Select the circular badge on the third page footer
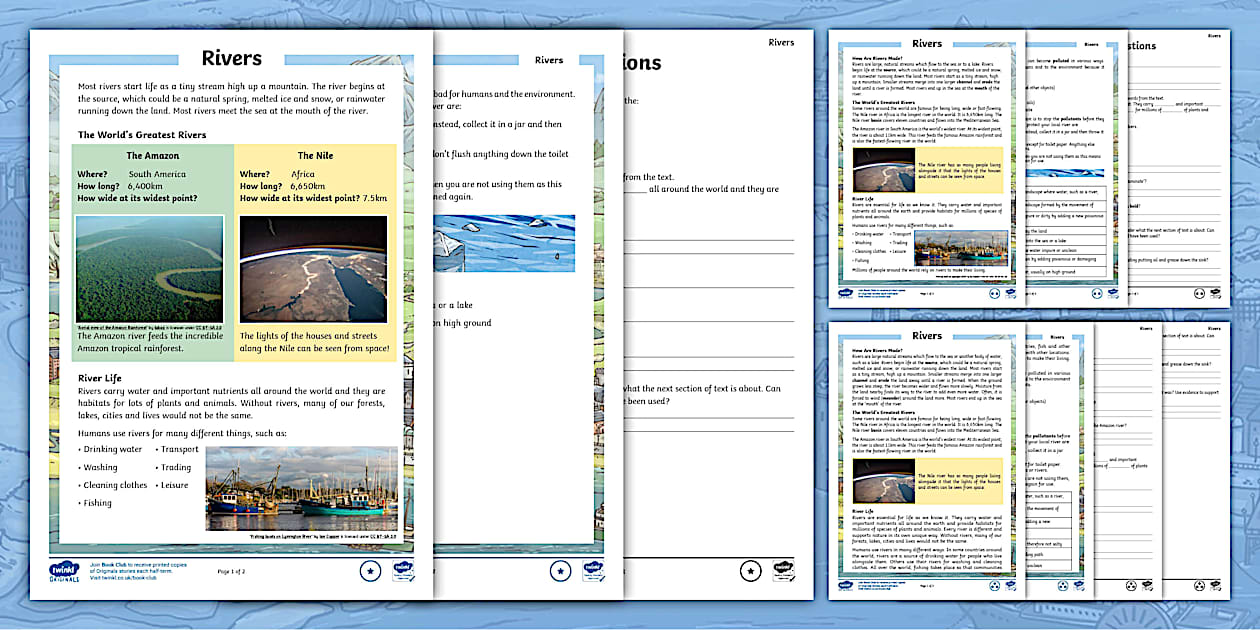Screen dimensions: 1260x630 coord(750,571)
